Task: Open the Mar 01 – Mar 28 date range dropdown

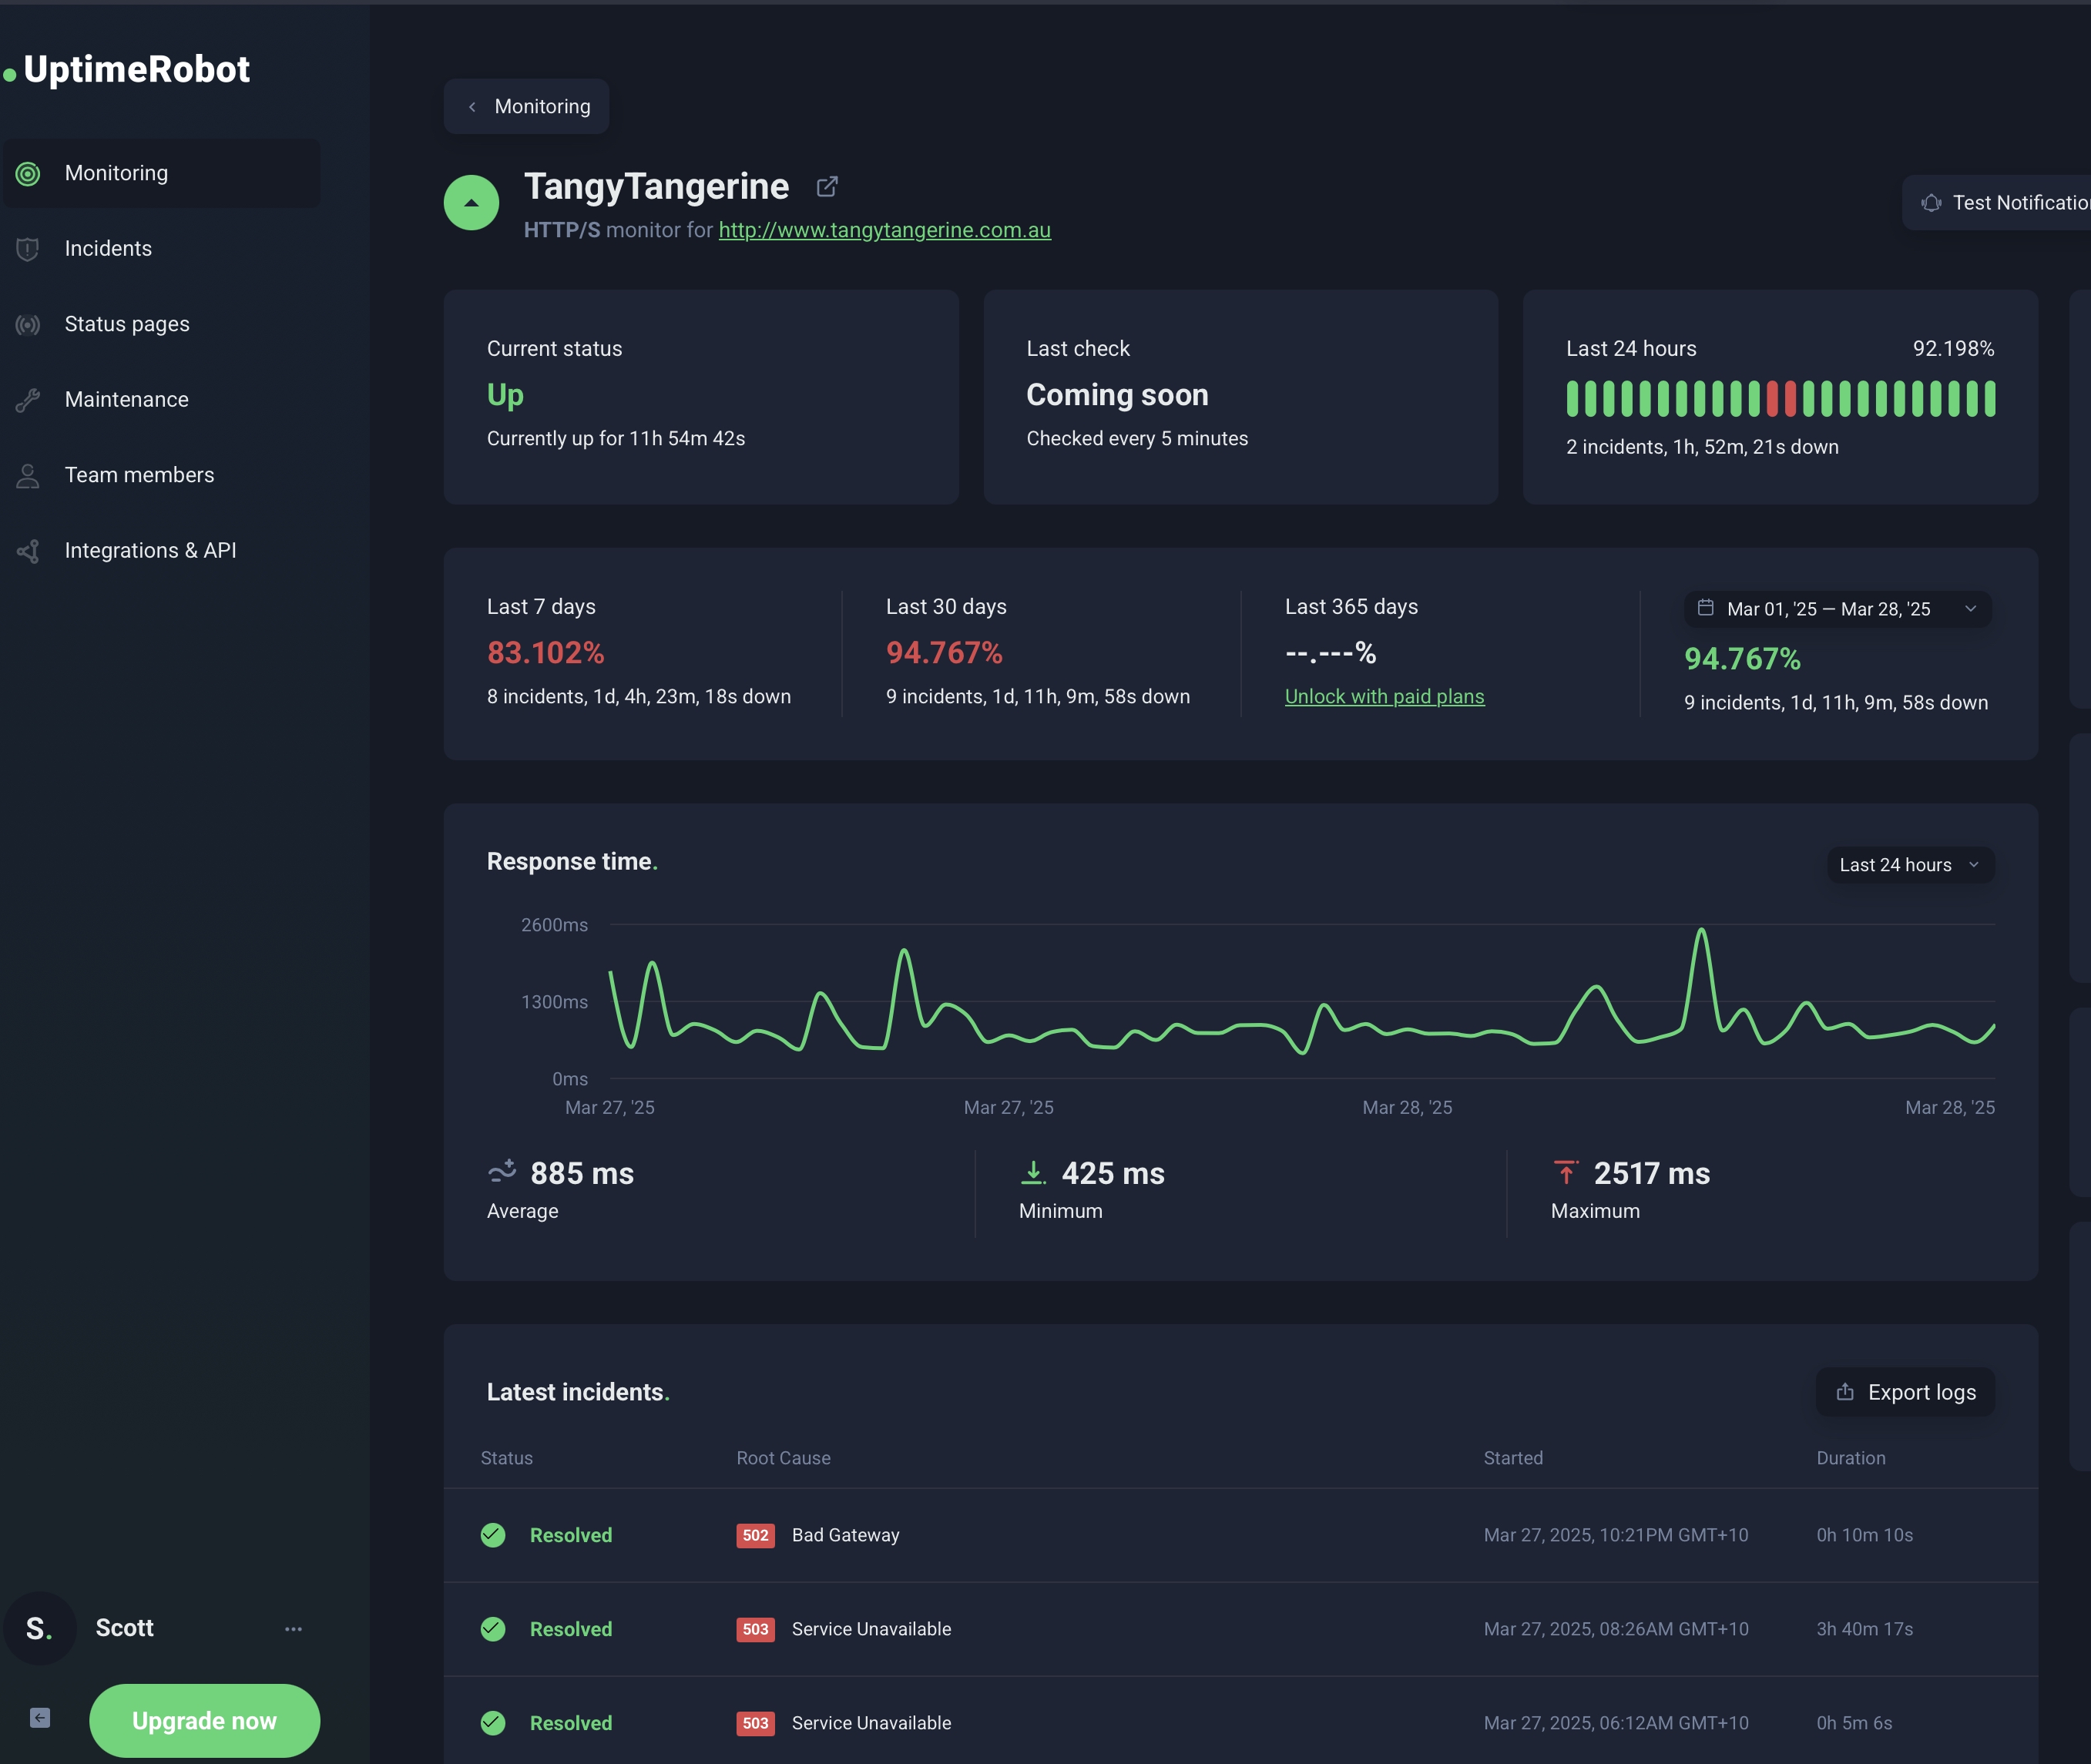Action: coord(1837,609)
